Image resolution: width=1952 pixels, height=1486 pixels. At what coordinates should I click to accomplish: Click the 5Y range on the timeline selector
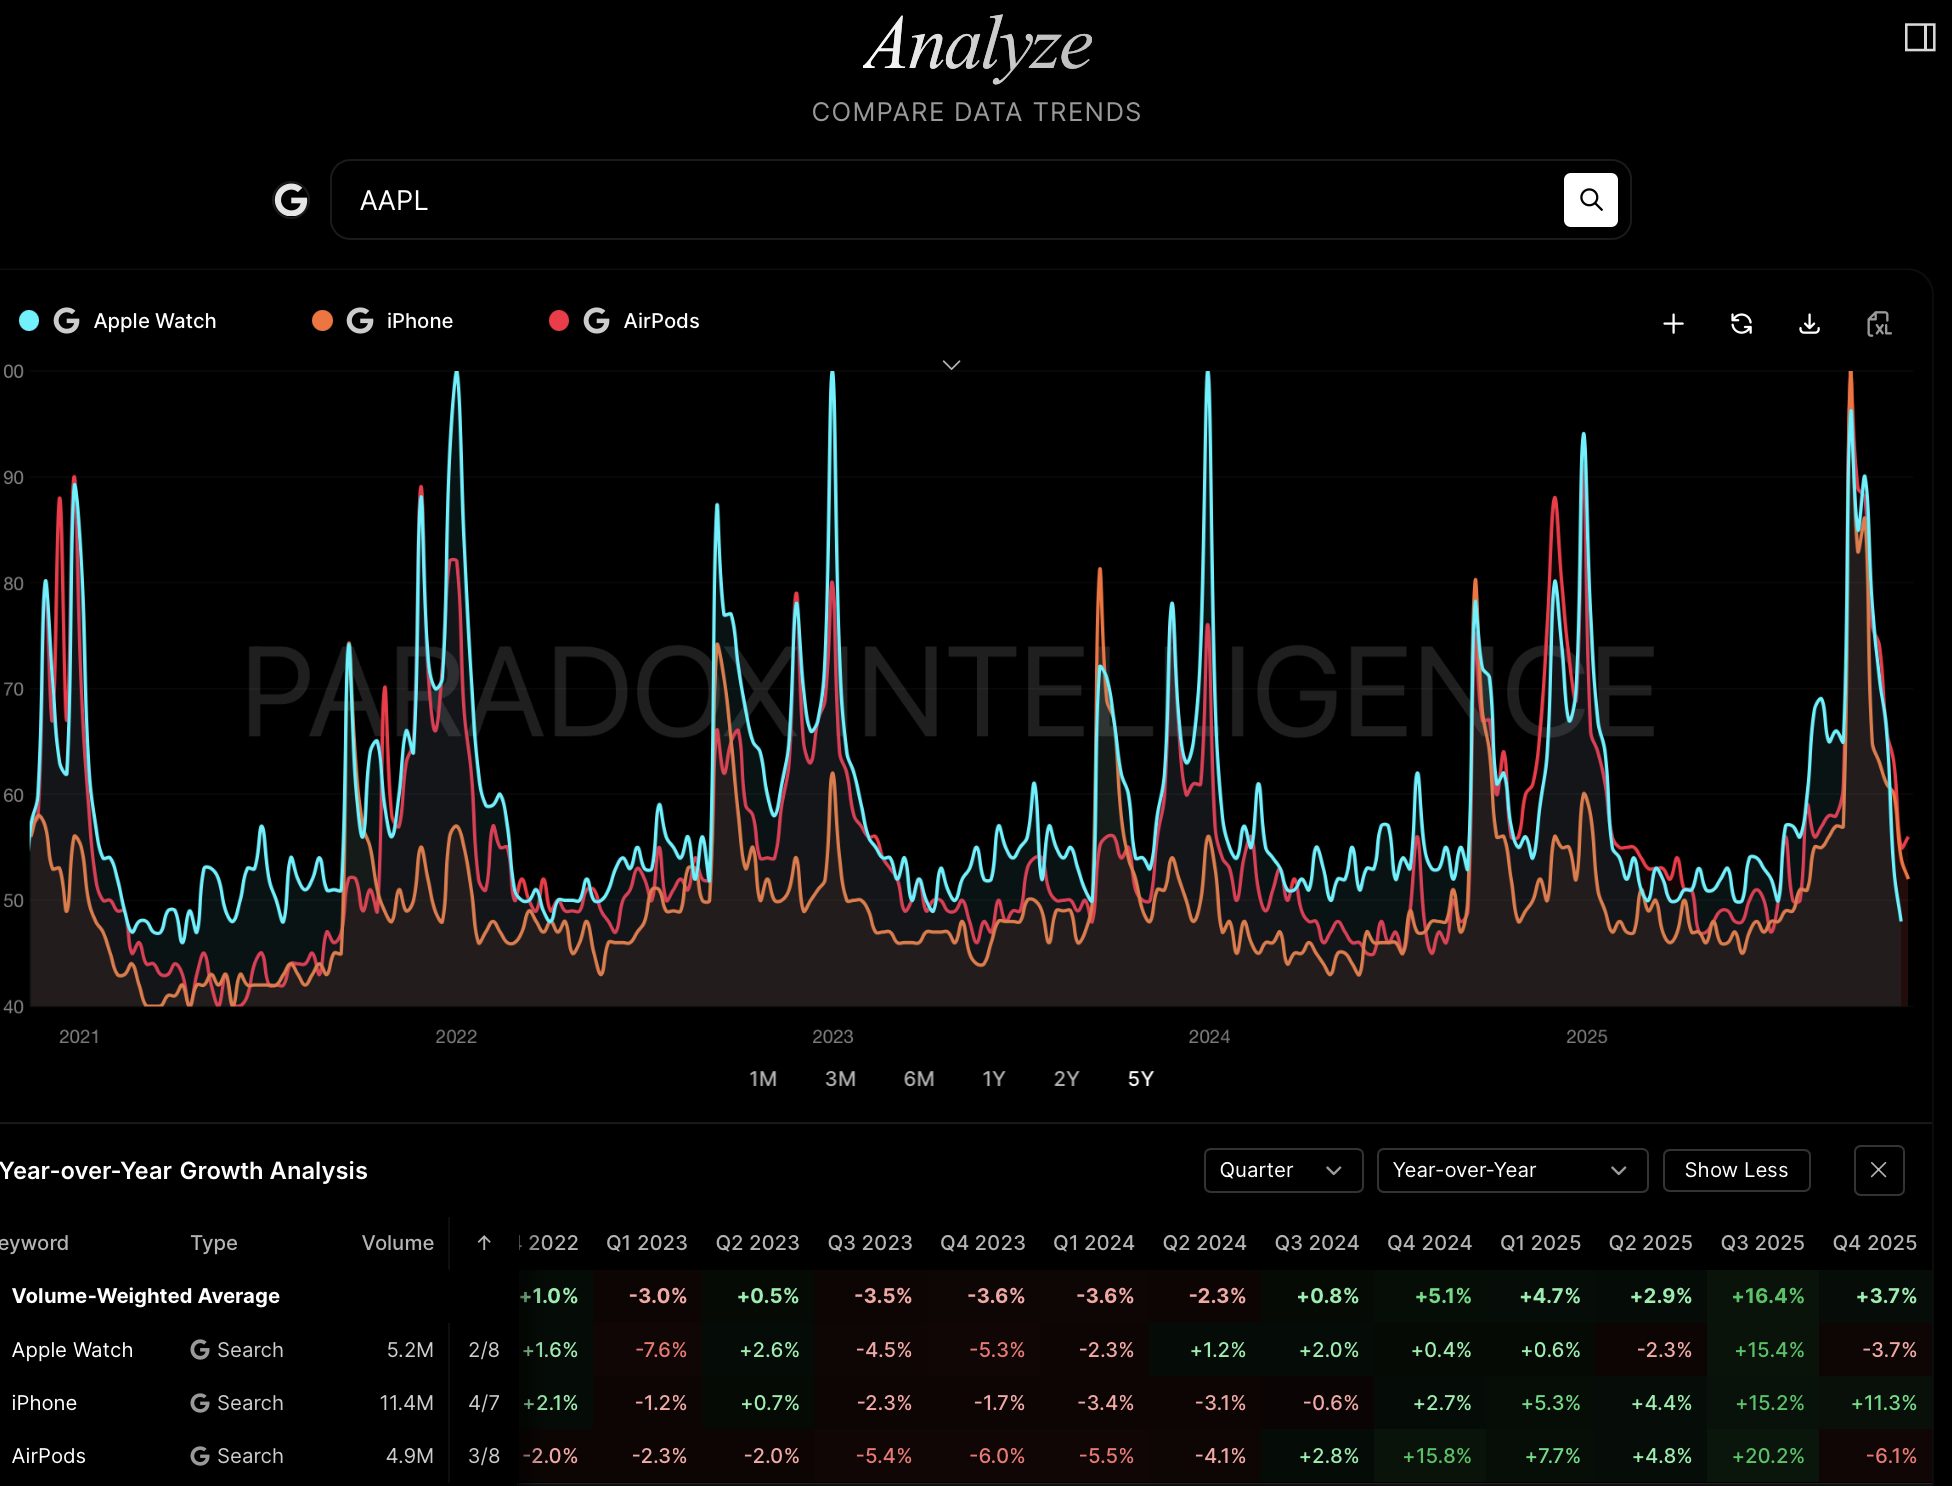pyautogui.click(x=1139, y=1079)
